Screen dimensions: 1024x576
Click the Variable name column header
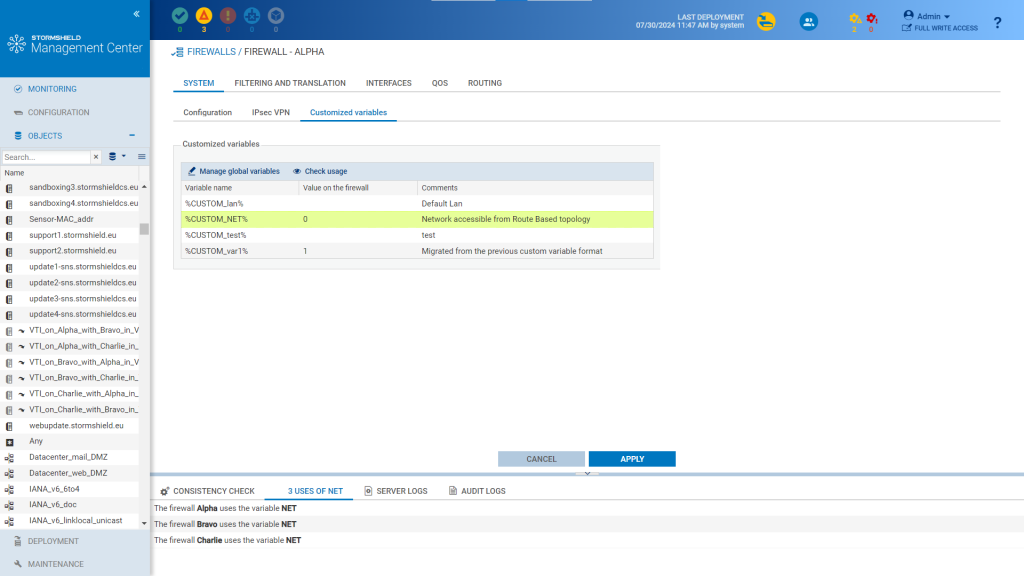(240, 188)
